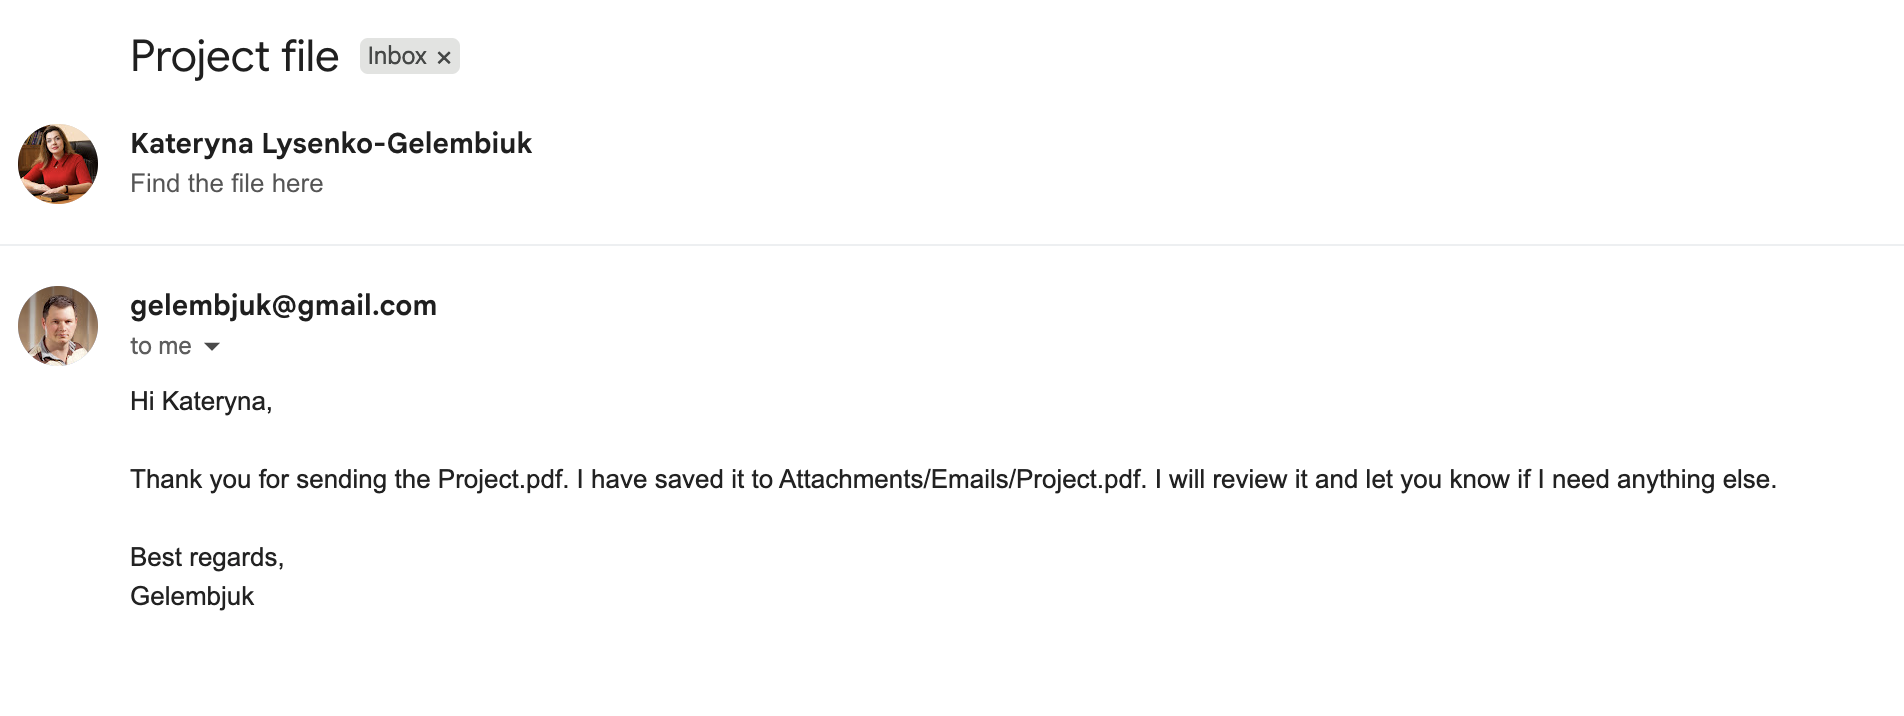Click the sender name Kateryna Lysenko-Gelembiuk
Viewport: 1904px width, 716px height.
(331, 143)
